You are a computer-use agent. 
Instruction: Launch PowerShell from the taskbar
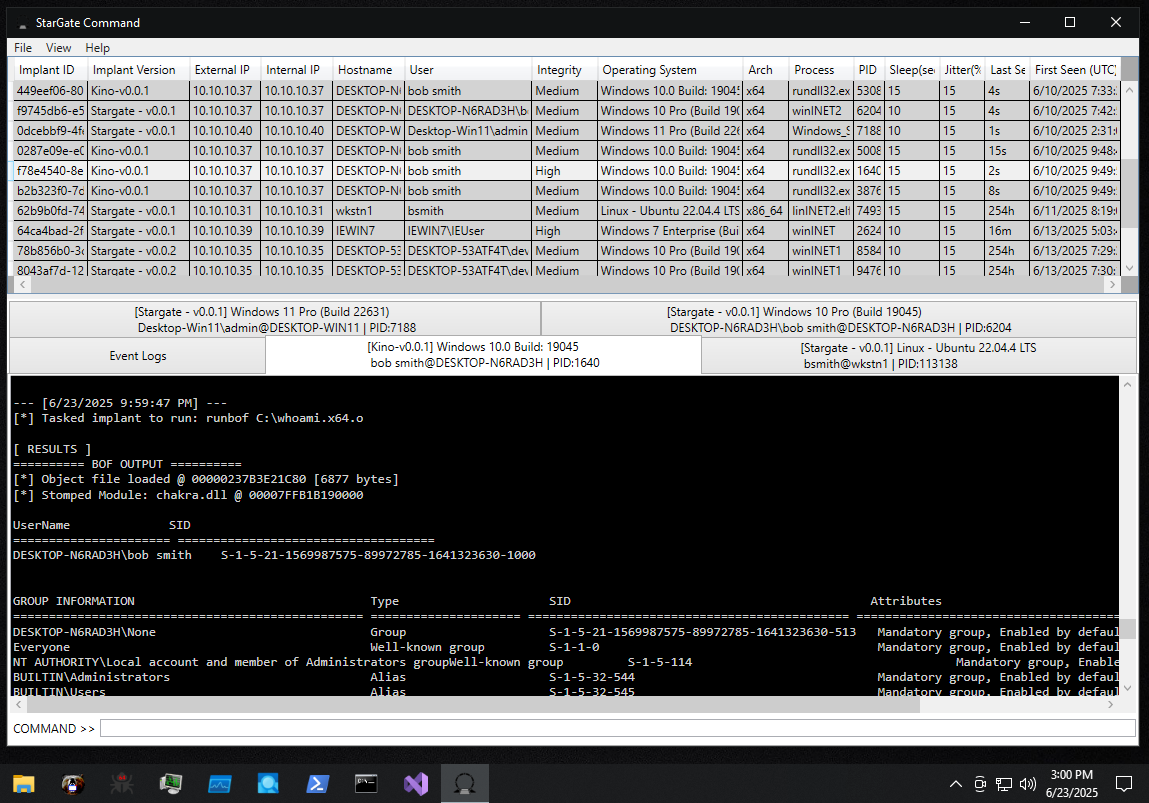[317, 784]
